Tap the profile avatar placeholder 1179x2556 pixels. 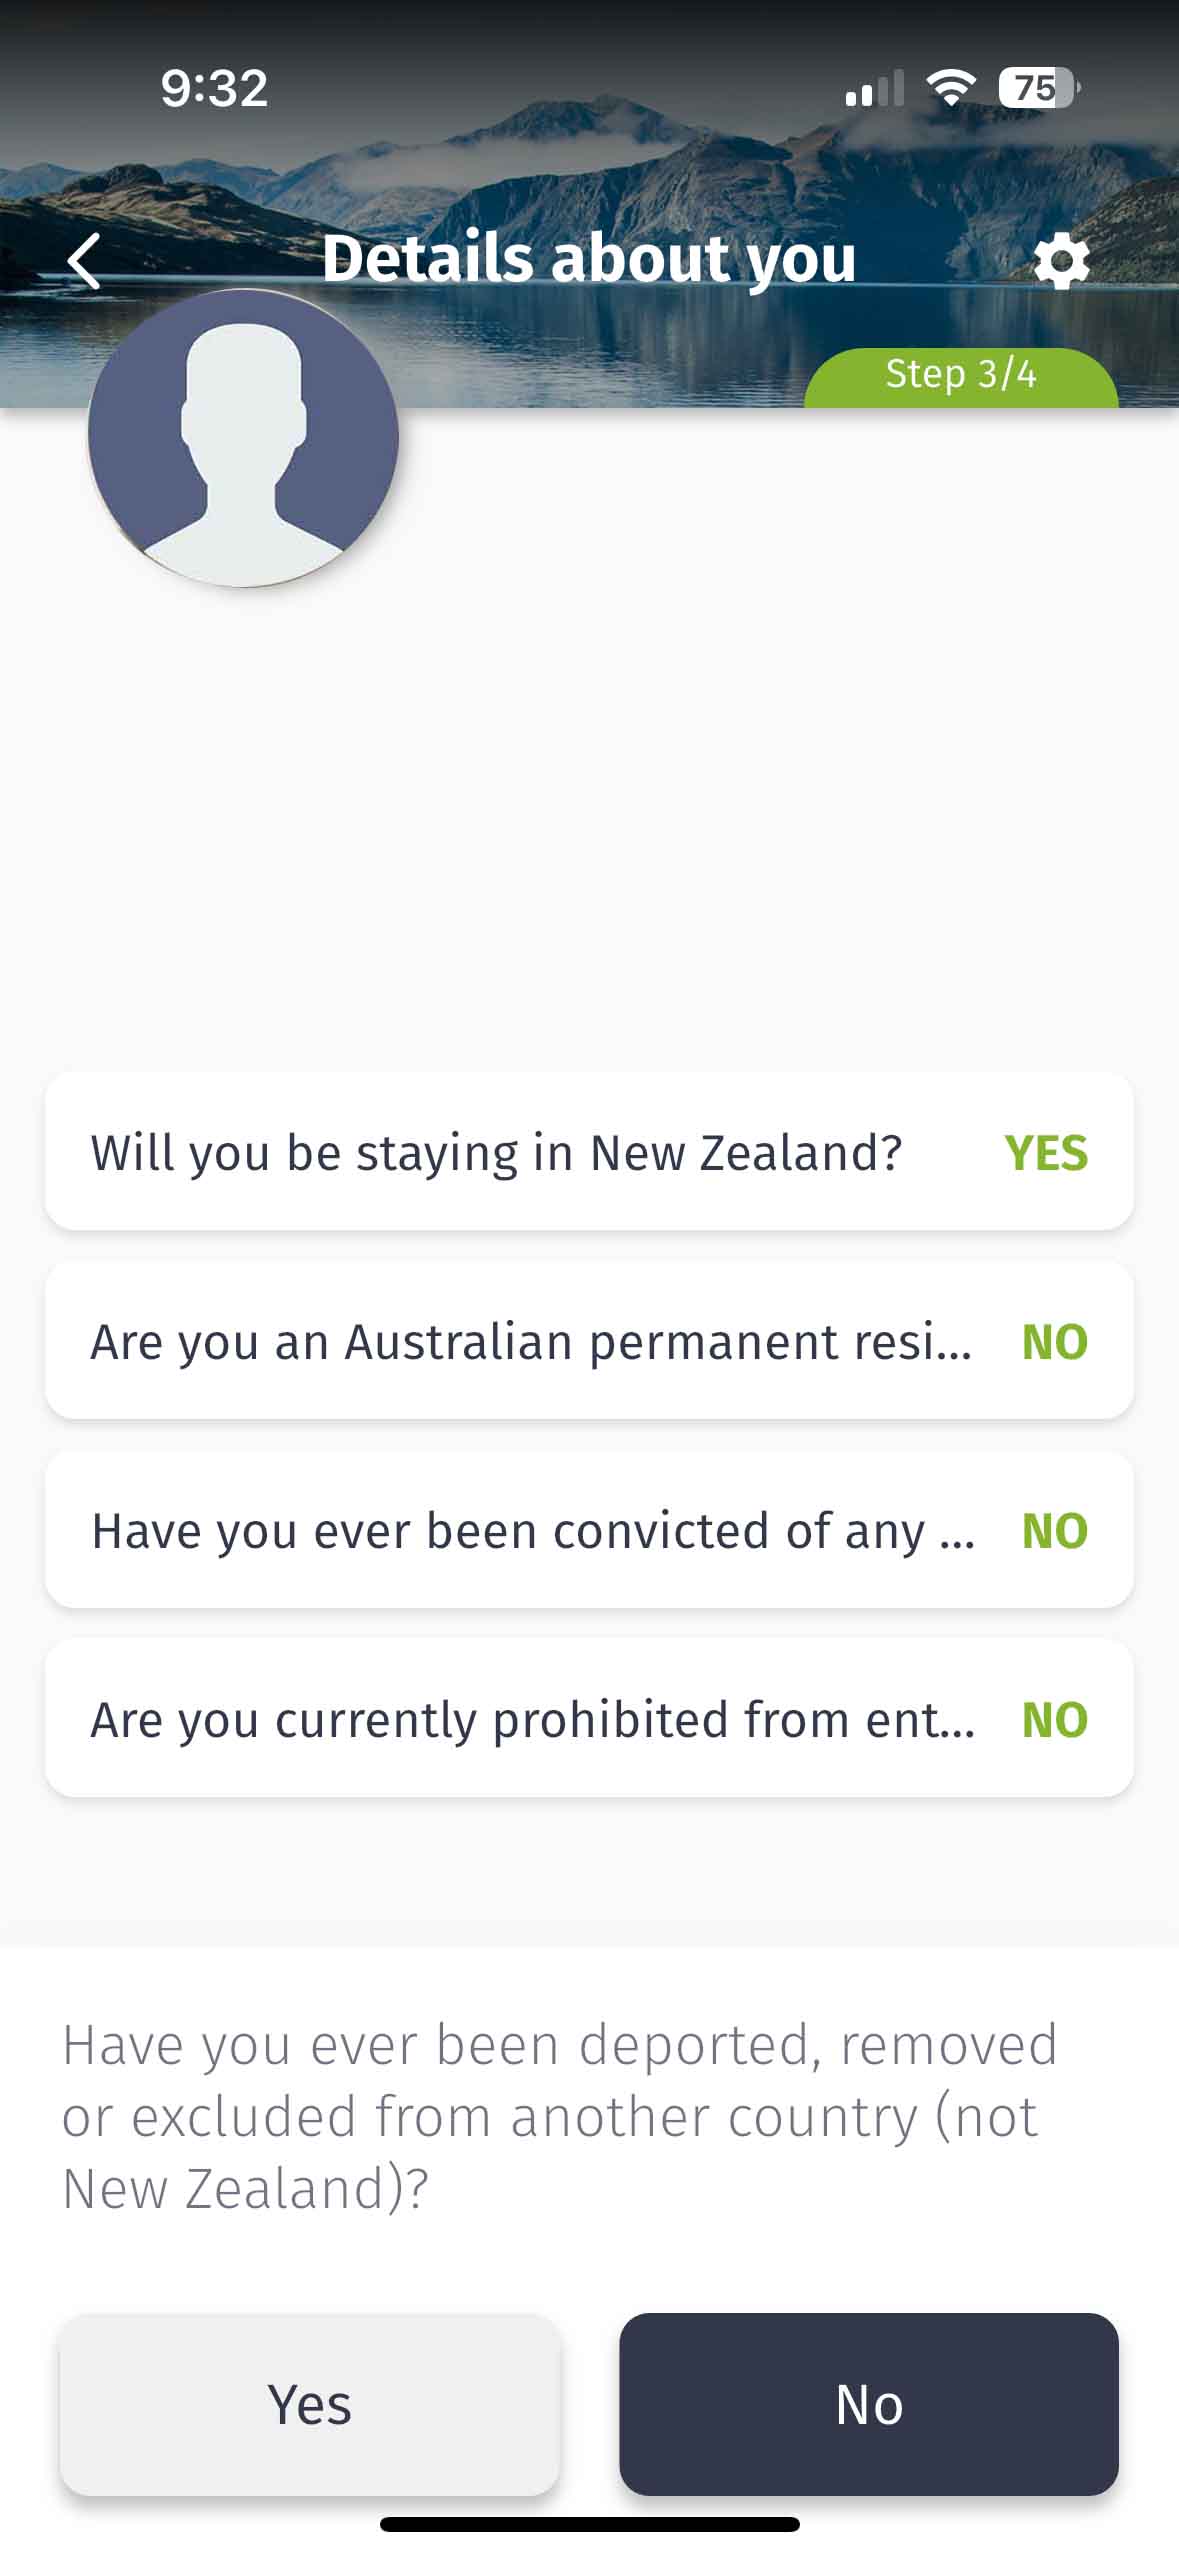[243, 437]
